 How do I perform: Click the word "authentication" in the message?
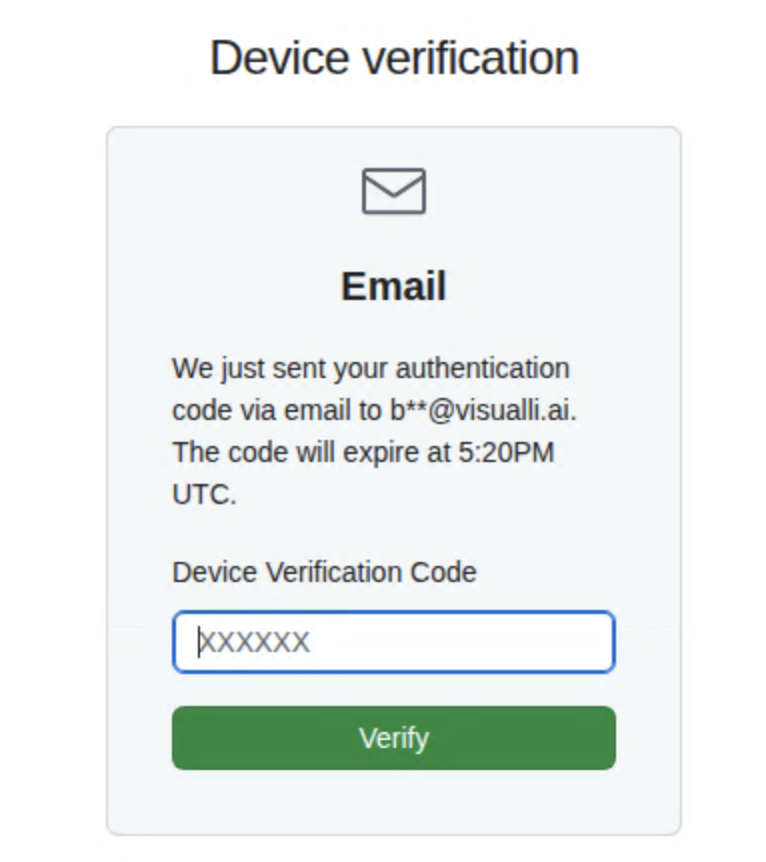(482, 368)
